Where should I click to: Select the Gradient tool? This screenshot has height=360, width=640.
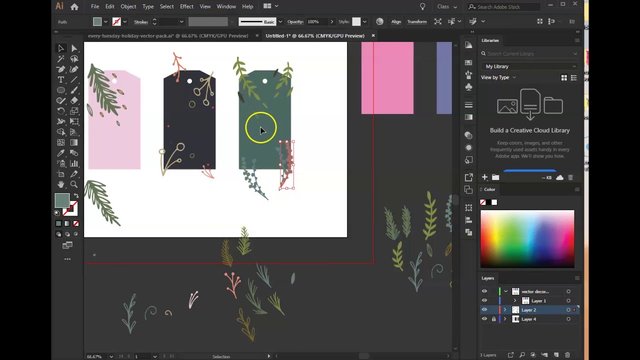(x=74, y=142)
